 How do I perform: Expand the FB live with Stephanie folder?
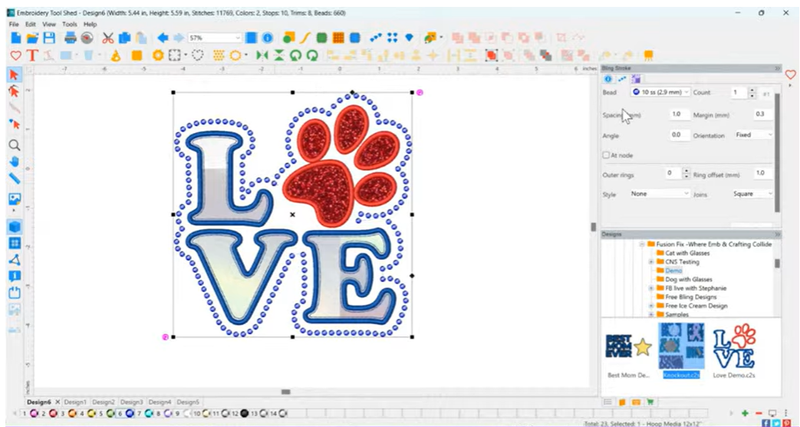651,288
